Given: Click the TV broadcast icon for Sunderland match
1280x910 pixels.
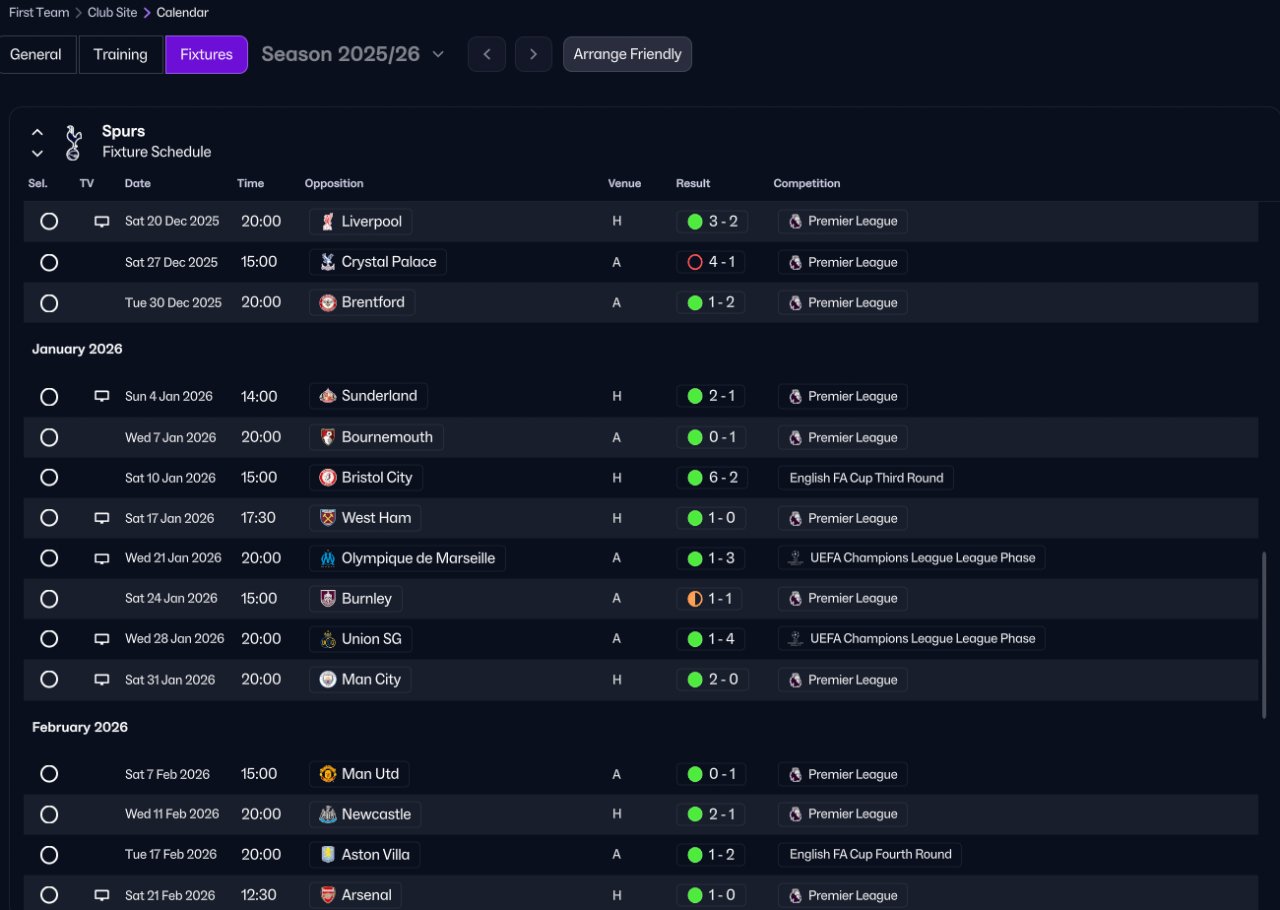Looking at the screenshot, I should (x=101, y=396).
